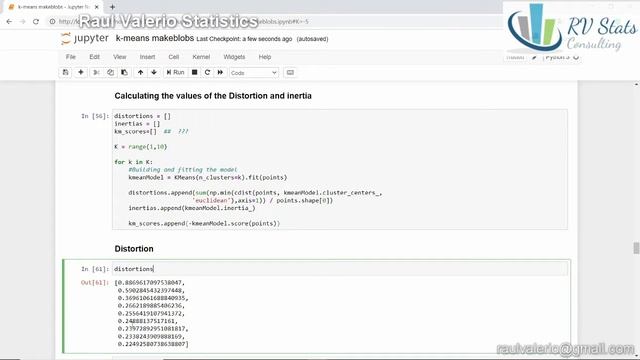Viewport: 640px width, 360px height.
Task: Click the last output value 0.22492580
Action: (x=153, y=344)
